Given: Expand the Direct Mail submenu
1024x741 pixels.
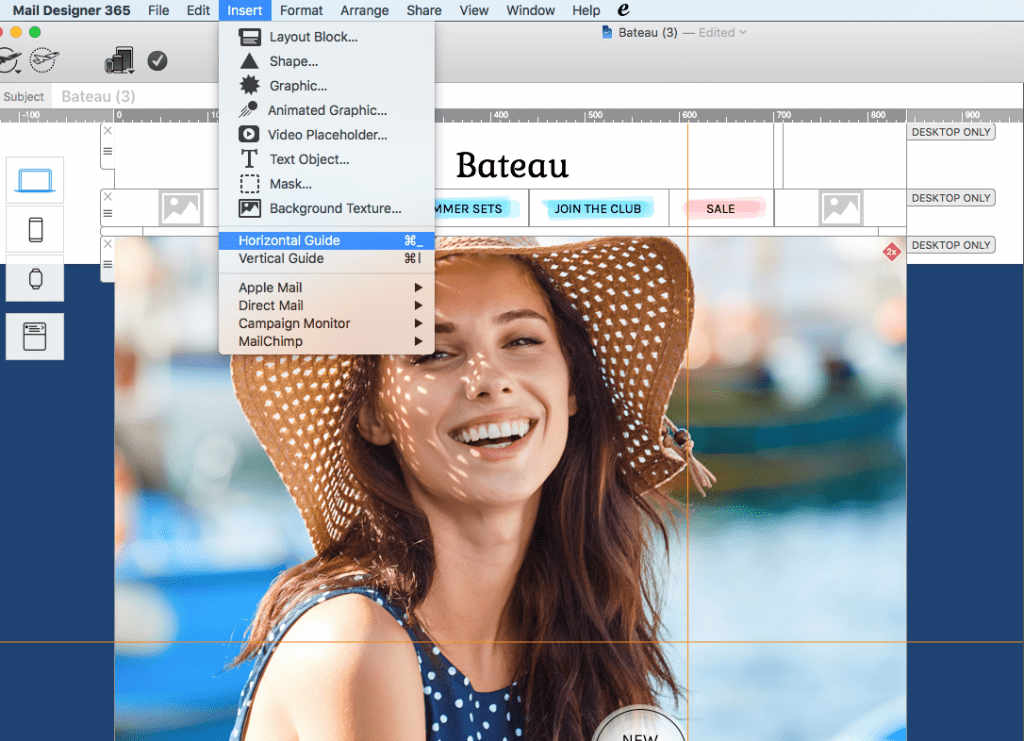Looking at the screenshot, I should (x=327, y=306).
